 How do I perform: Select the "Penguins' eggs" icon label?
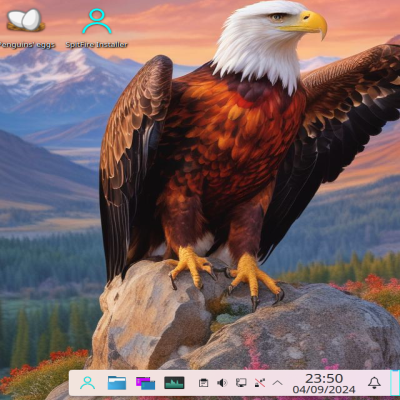27,45
